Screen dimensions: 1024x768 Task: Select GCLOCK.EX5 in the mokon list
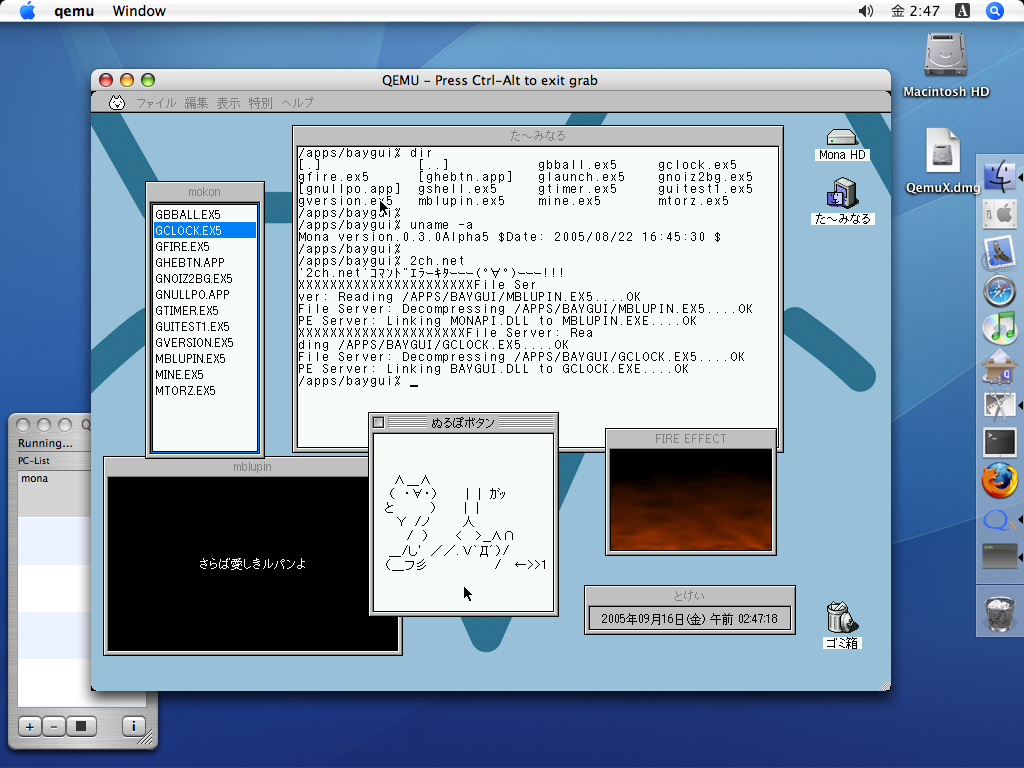[204, 231]
